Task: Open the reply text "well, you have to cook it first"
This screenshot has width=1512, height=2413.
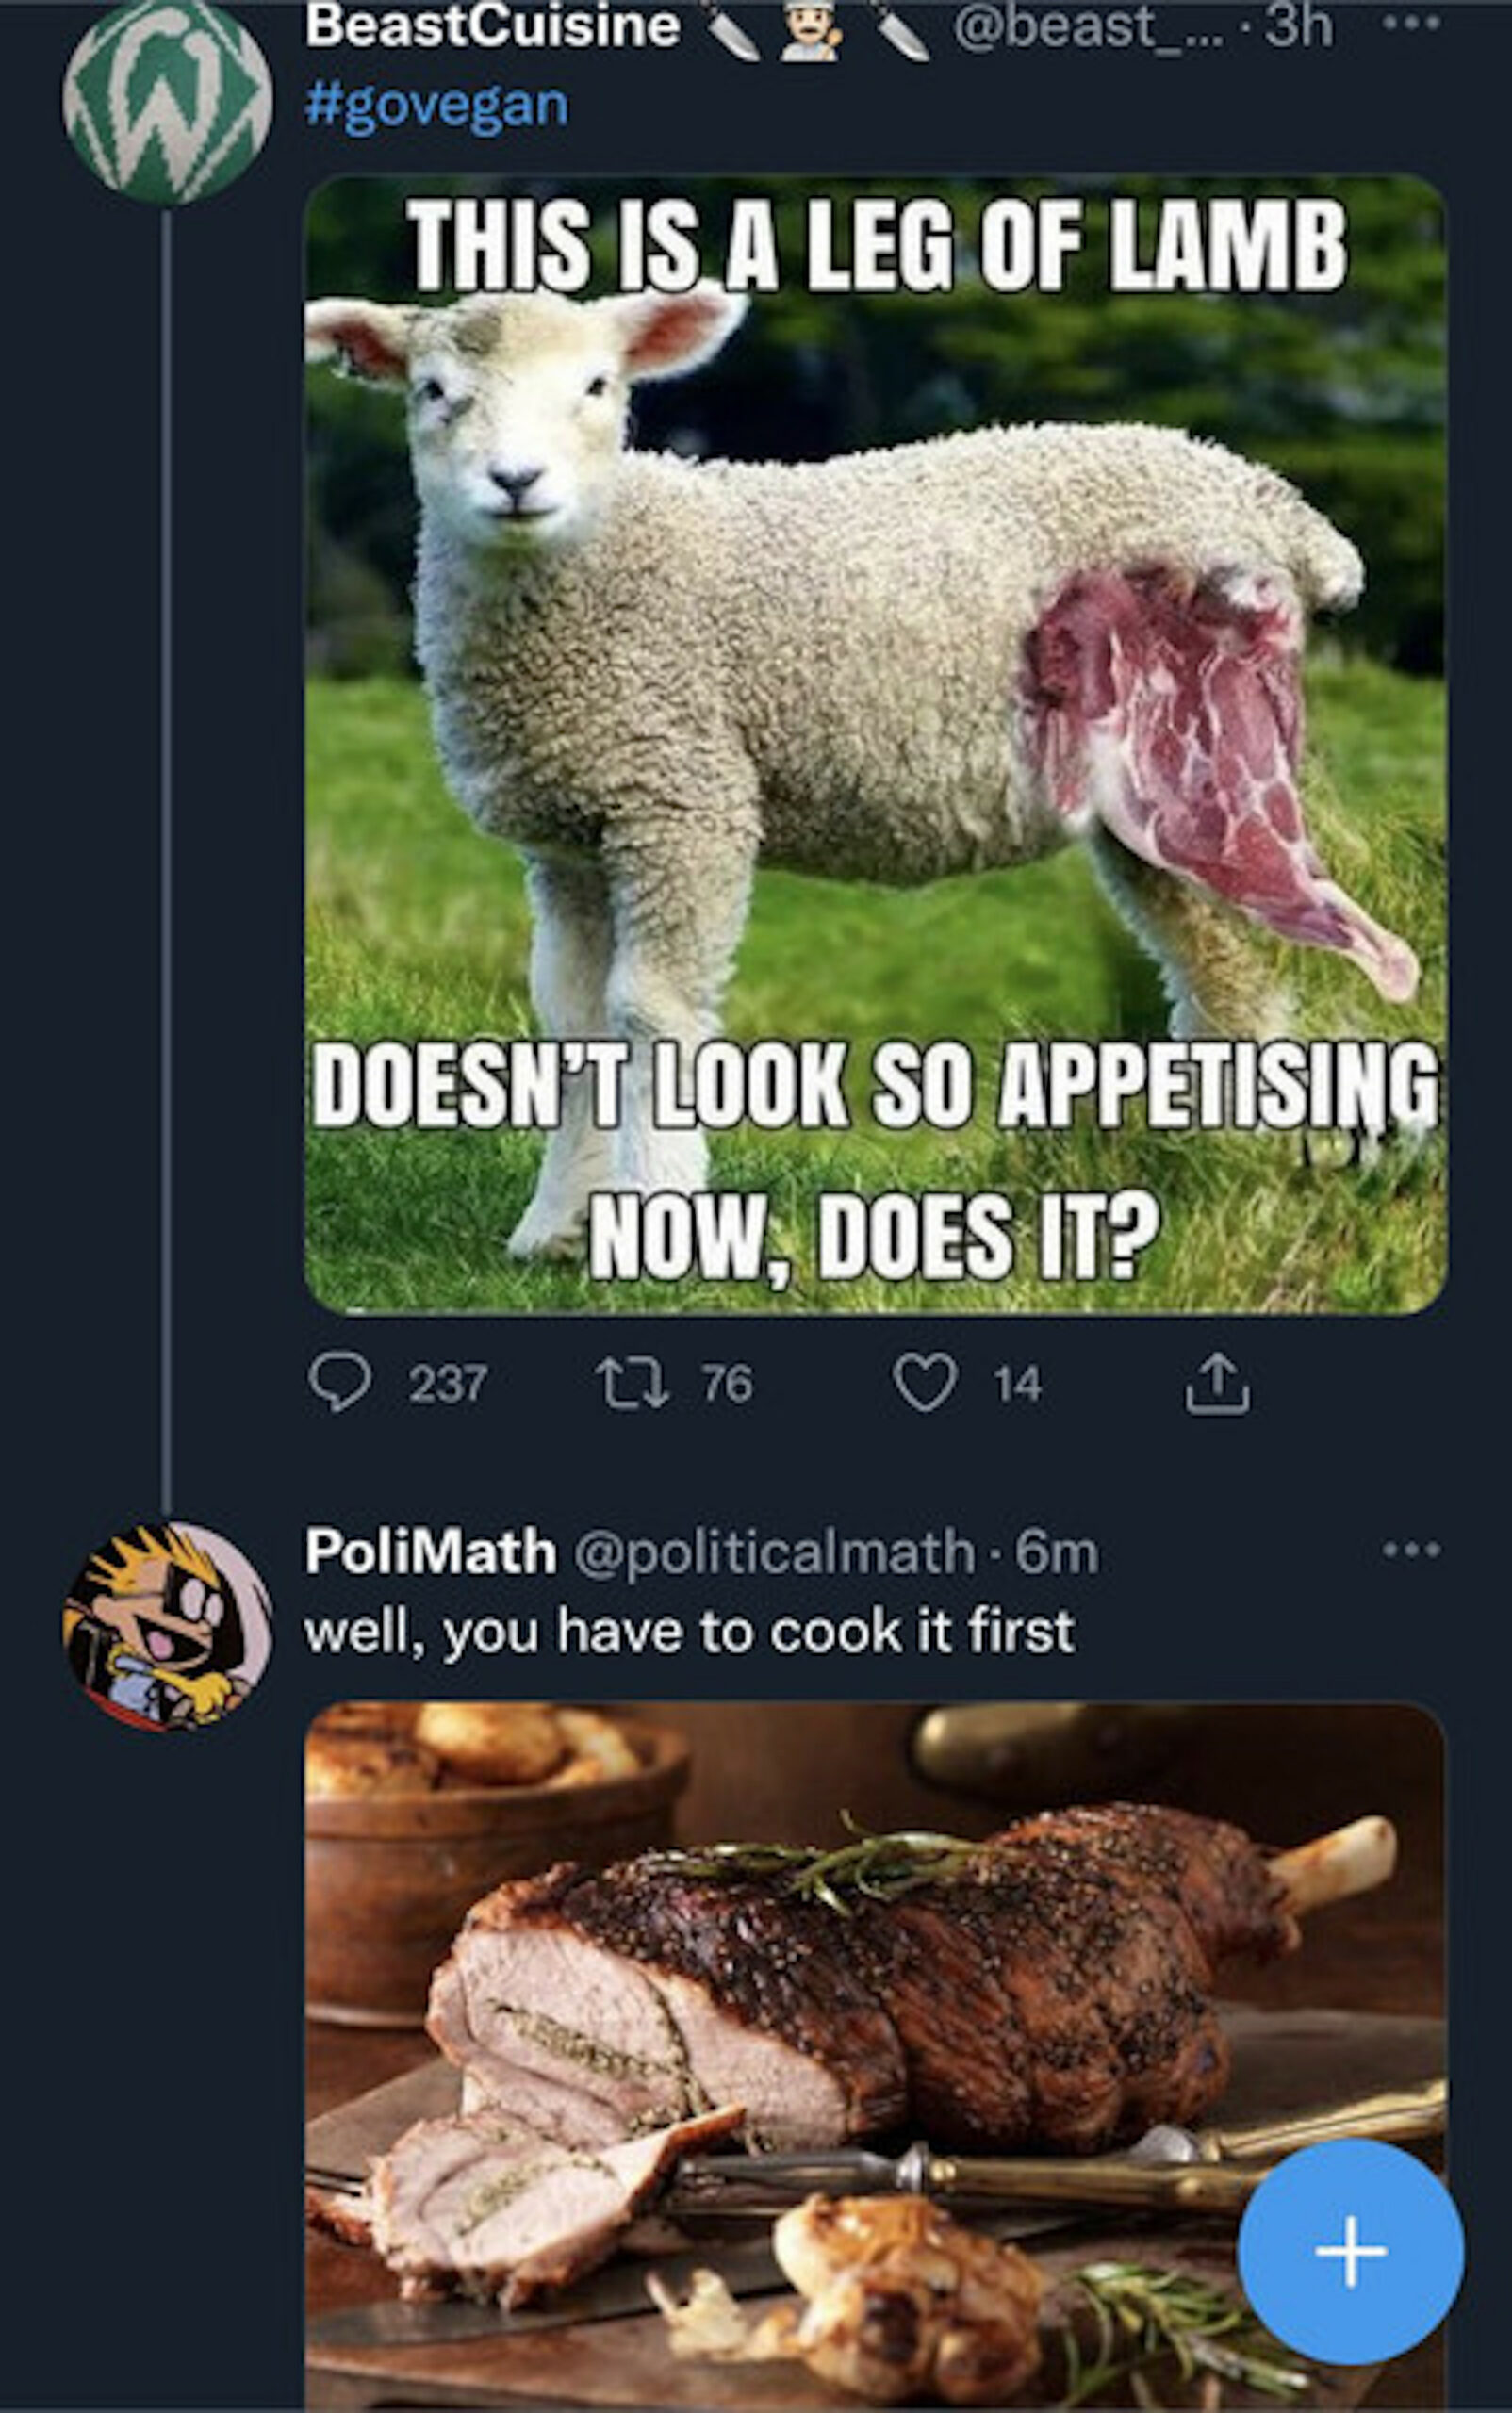Action: [x=690, y=1631]
